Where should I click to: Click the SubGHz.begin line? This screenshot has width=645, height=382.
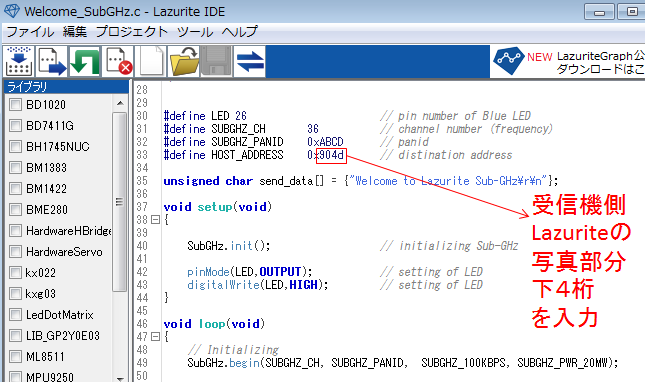(402, 363)
